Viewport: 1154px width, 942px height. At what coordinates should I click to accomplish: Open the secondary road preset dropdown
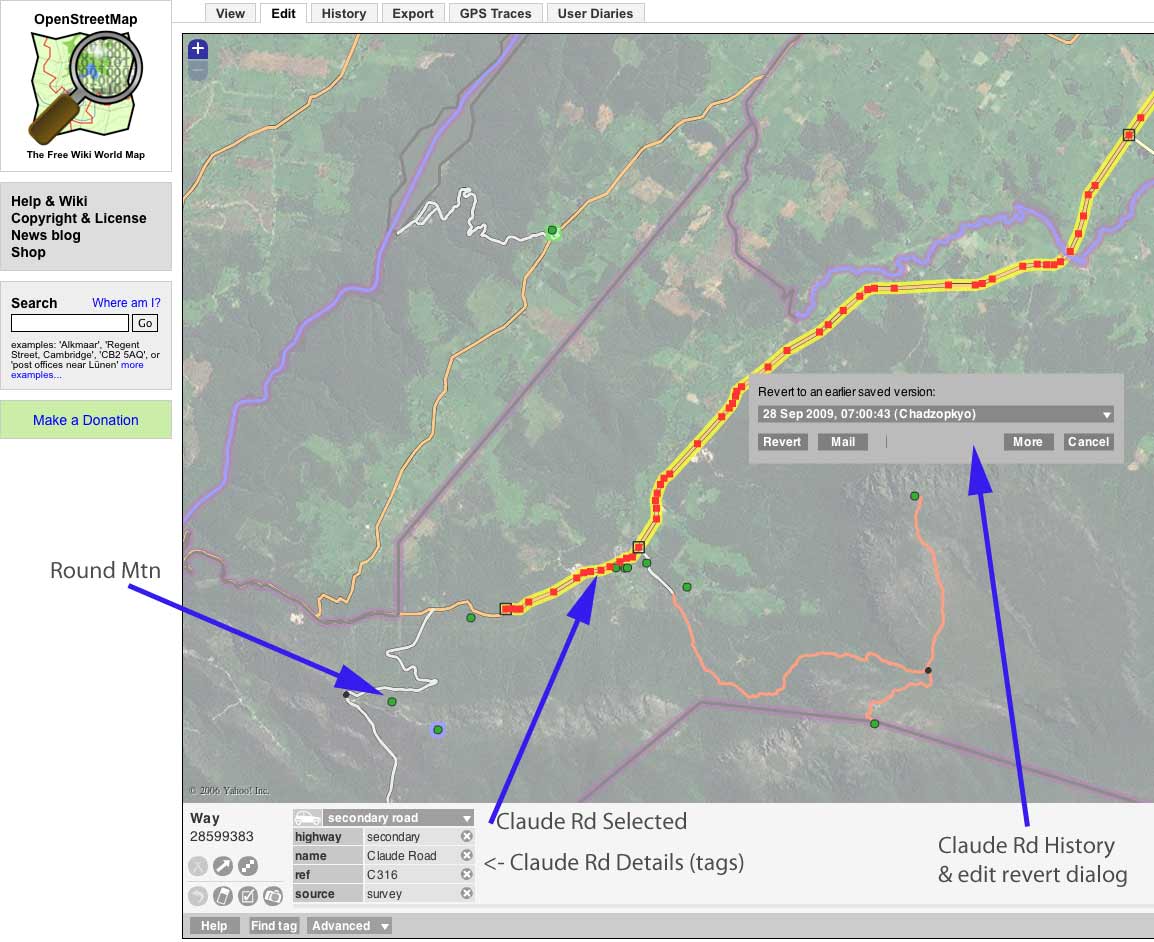pos(398,818)
